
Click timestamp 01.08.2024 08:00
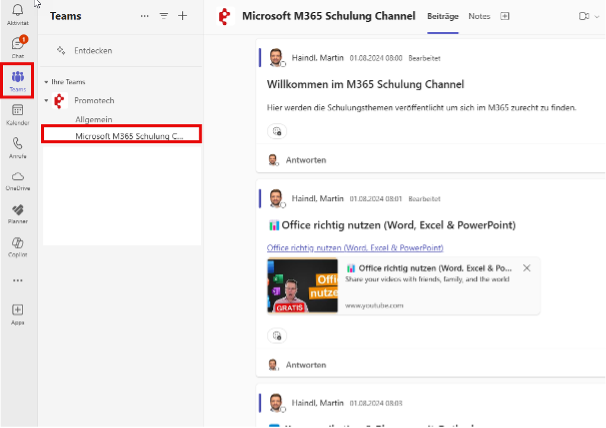(376, 58)
